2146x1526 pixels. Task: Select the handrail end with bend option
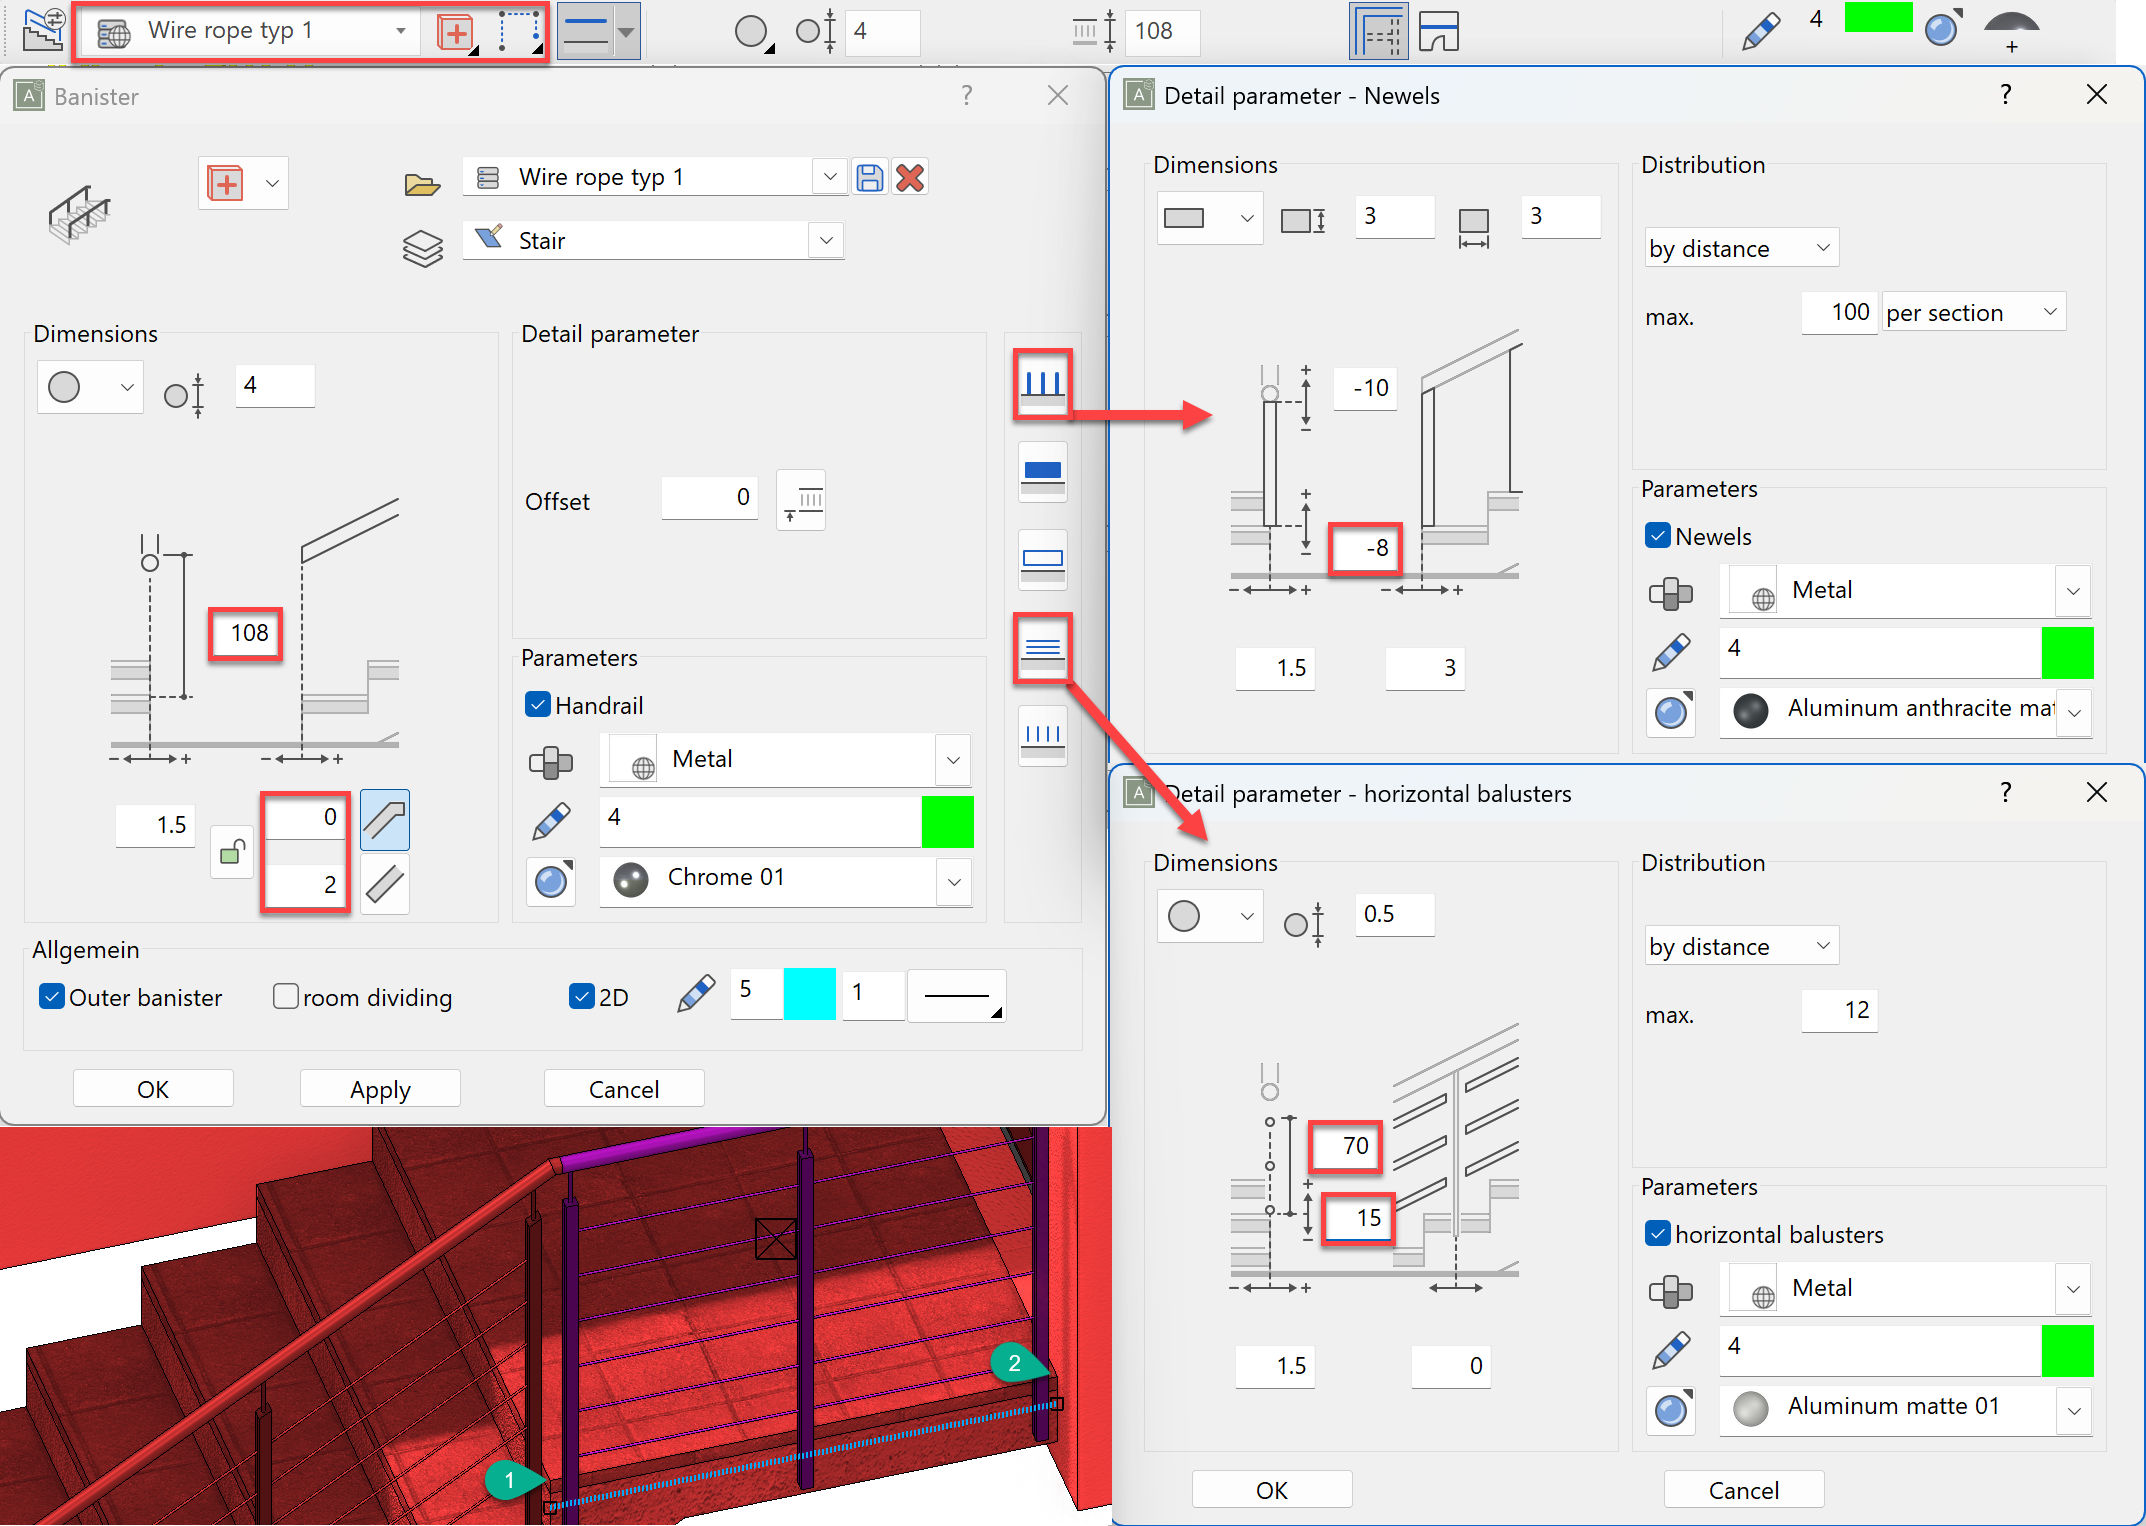[385, 820]
